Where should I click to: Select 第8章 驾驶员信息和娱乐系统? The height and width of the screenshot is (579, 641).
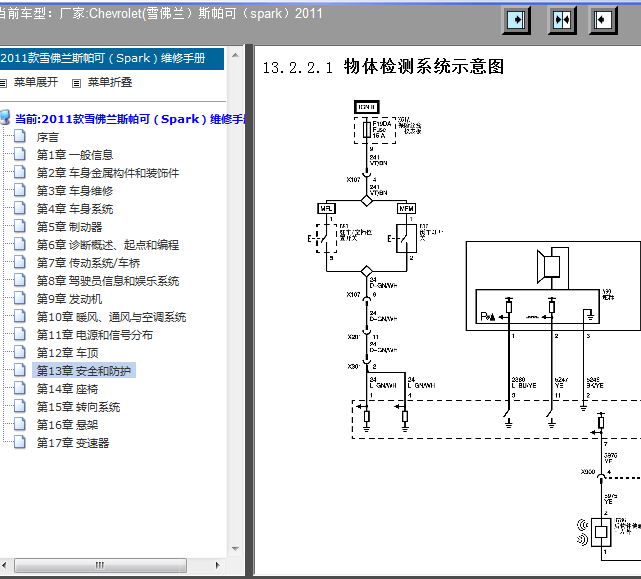point(108,281)
